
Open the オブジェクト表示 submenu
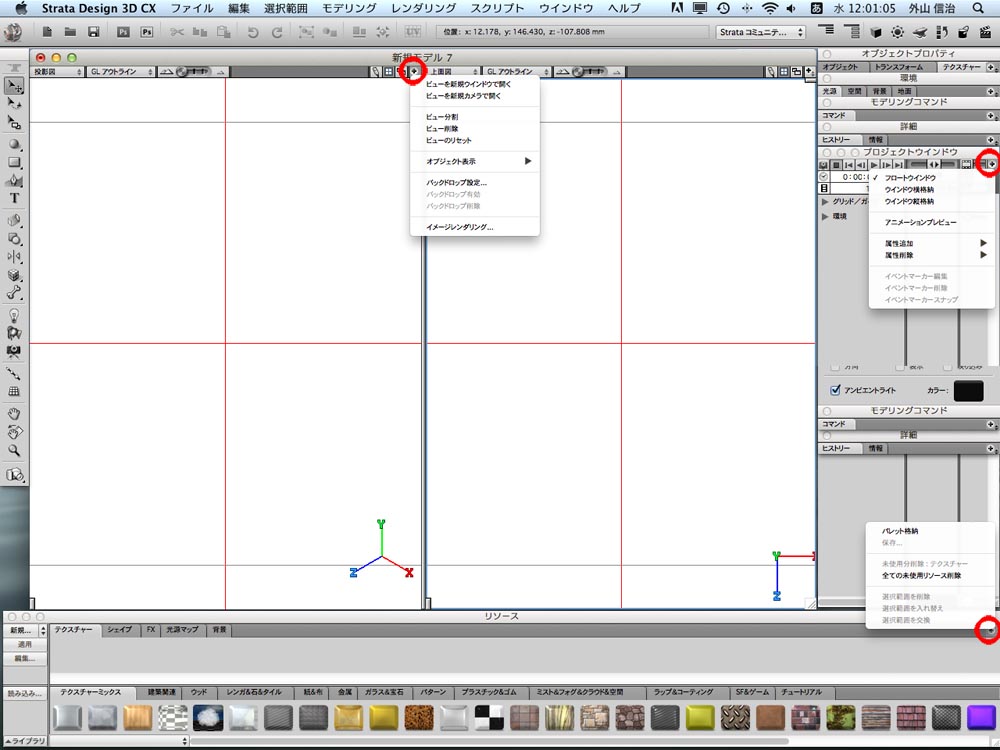pyautogui.click(x=475, y=161)
